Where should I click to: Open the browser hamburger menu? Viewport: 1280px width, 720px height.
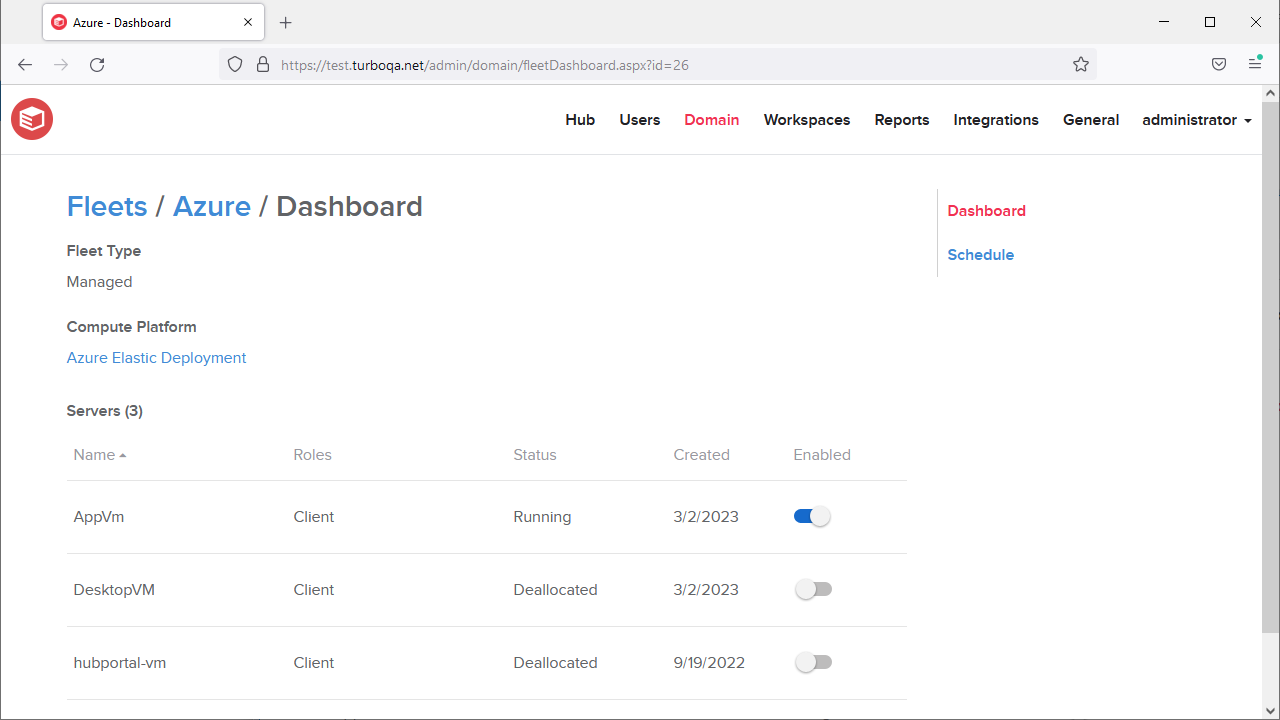(1255, 64)
